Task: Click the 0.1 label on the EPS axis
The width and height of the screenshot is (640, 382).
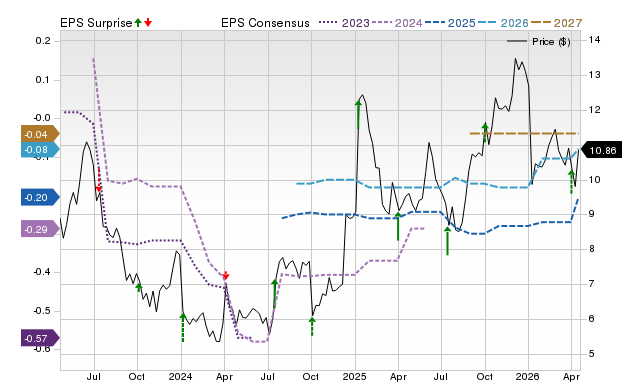Action: click(x=43, y=80)
